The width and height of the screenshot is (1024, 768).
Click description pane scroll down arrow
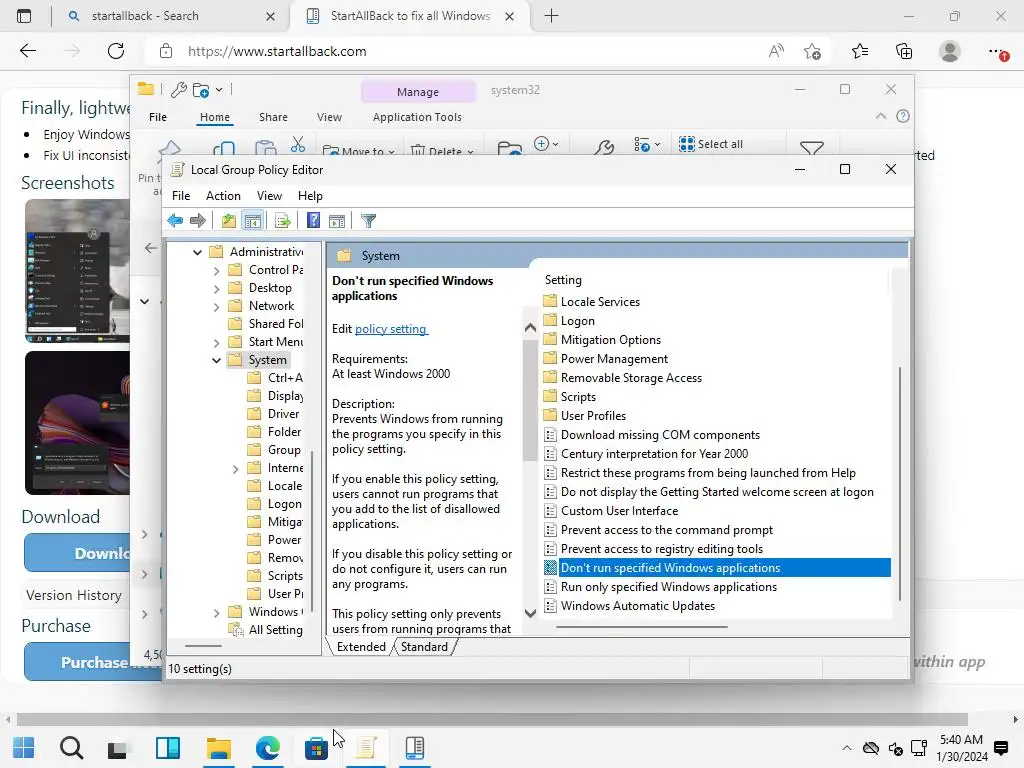click(530, 613)
